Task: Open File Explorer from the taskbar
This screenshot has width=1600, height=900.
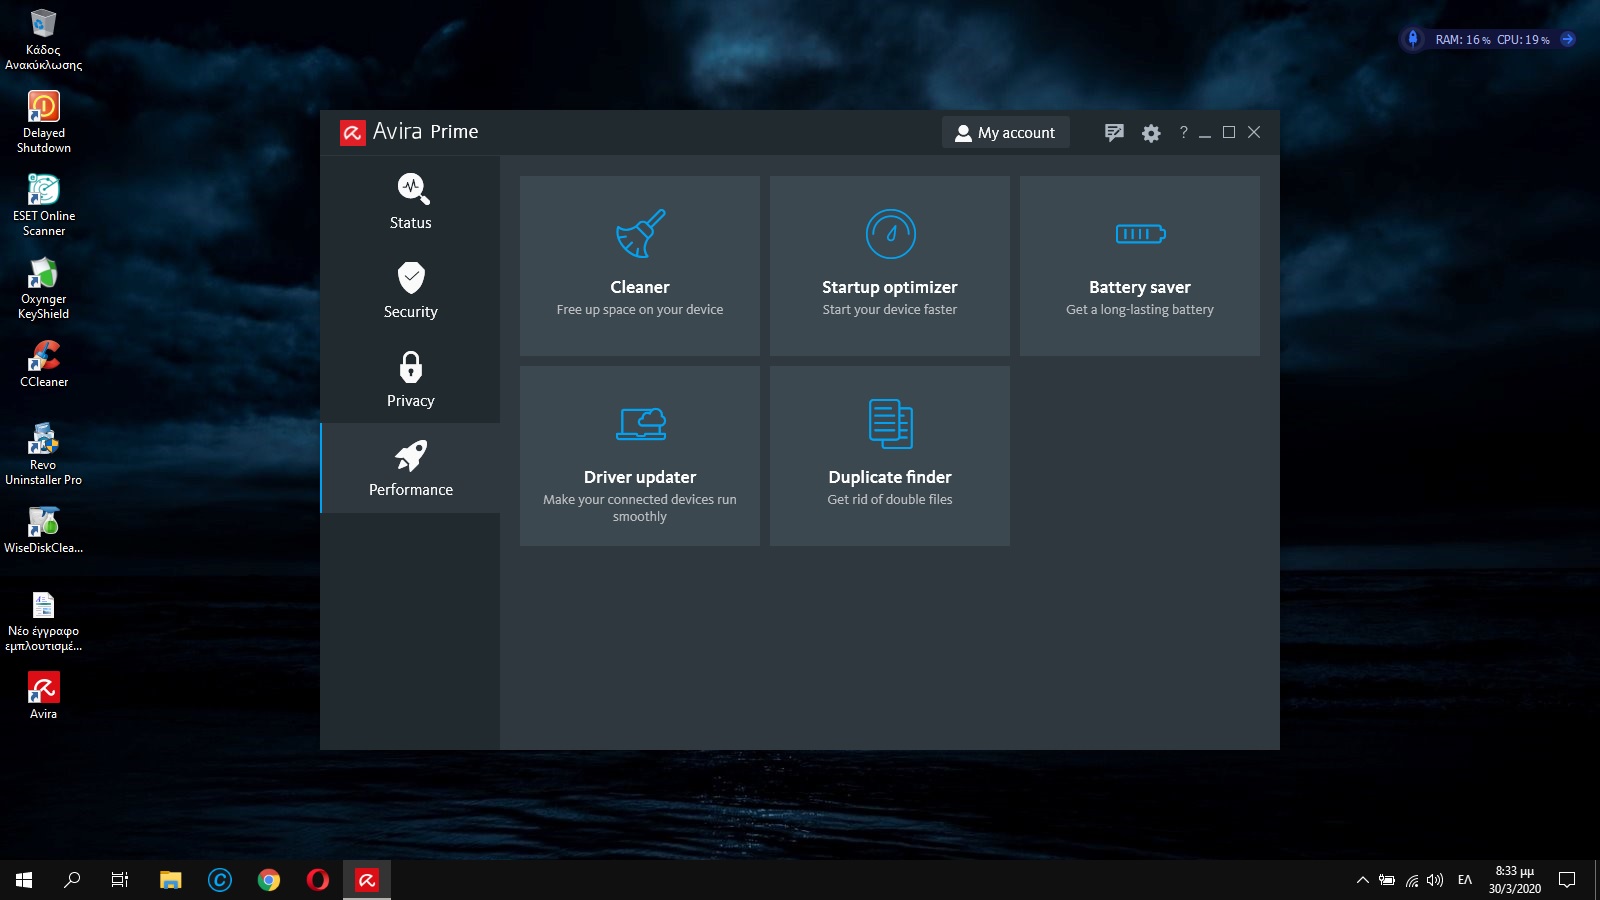Action: (171, 880)
